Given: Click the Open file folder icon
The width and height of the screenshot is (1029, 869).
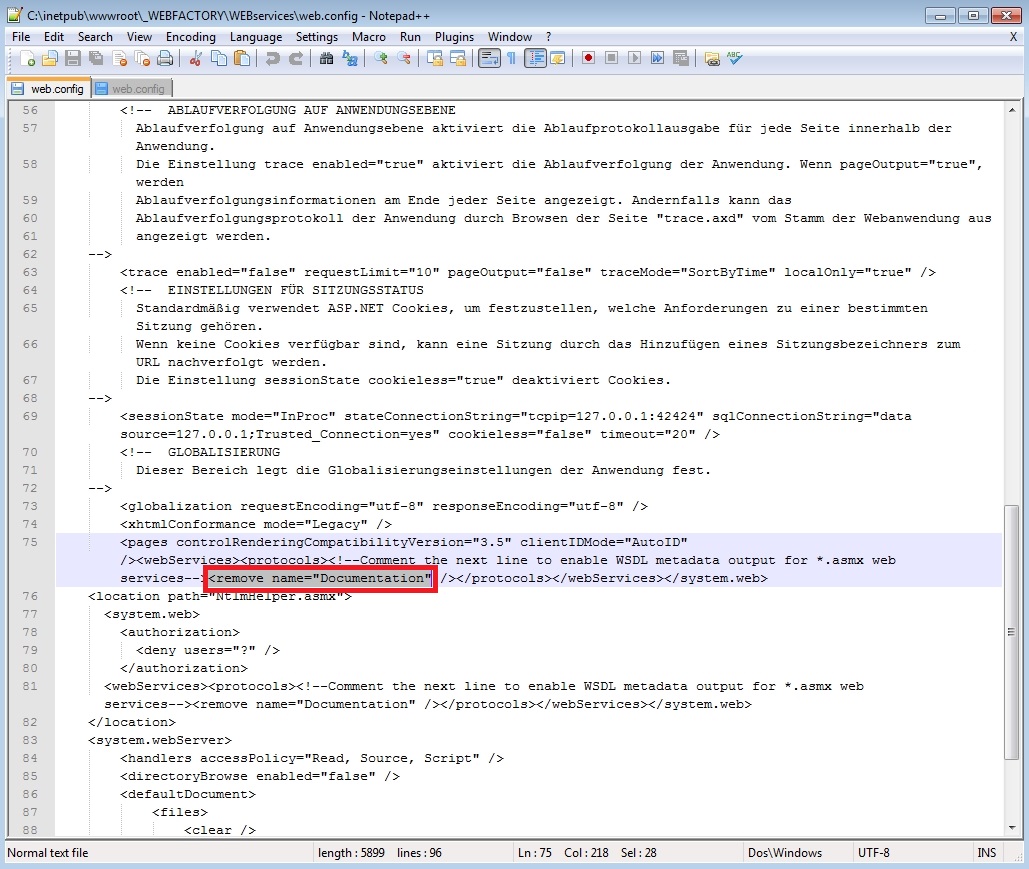Looking at the screenshot, I should (x=49, y=59).
